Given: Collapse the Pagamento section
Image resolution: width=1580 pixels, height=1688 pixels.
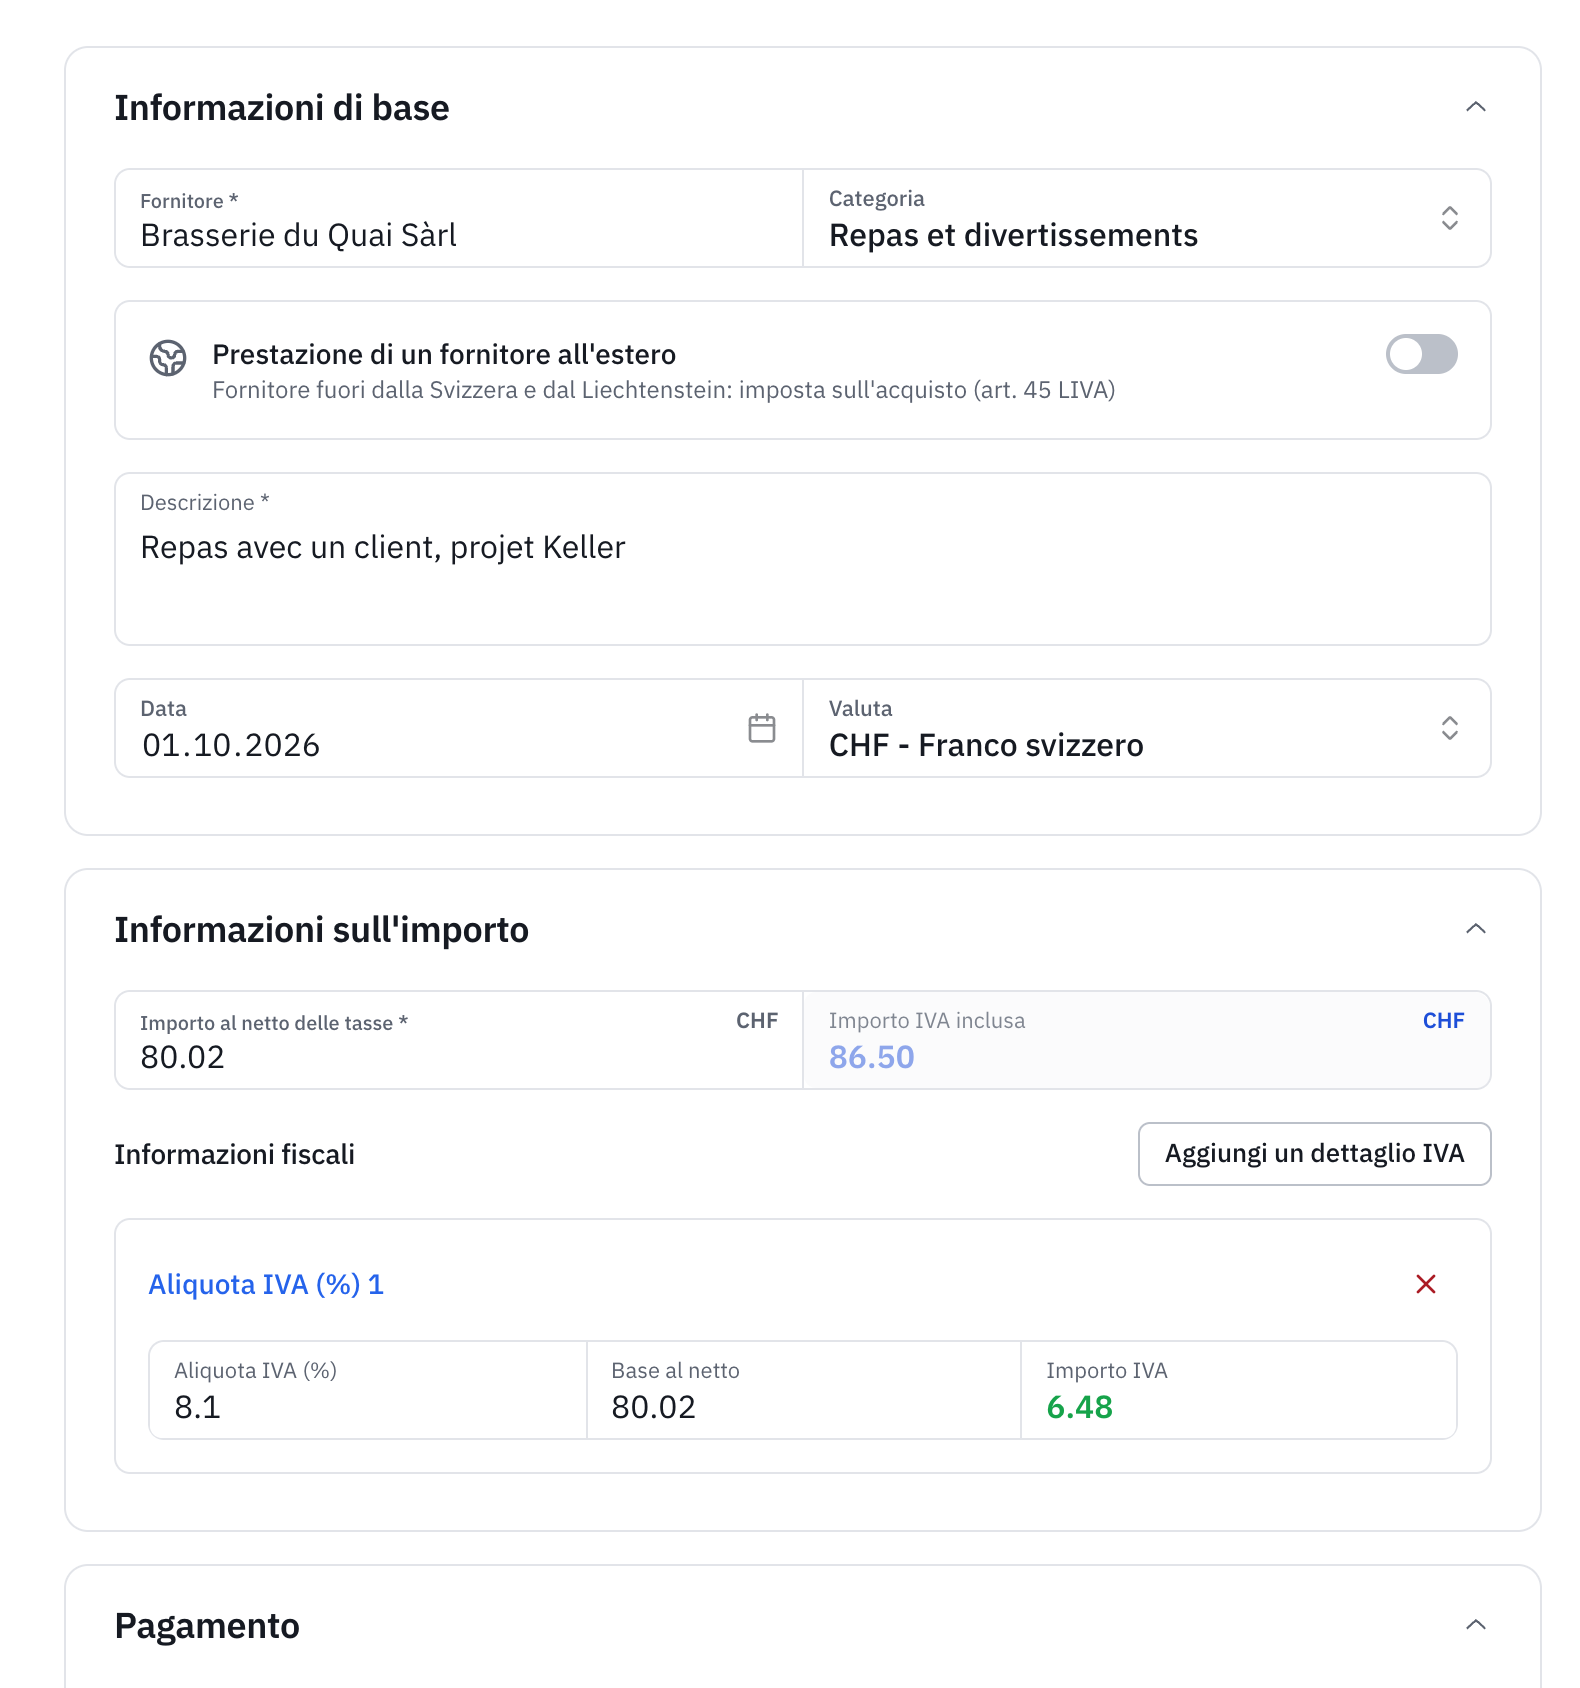Looking at the screenshot, I should pos(1476,1625).
